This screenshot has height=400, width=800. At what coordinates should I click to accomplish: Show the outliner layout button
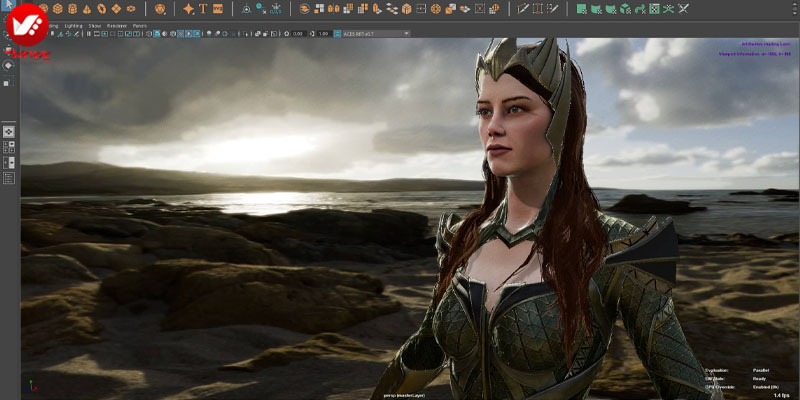(9, 178)
